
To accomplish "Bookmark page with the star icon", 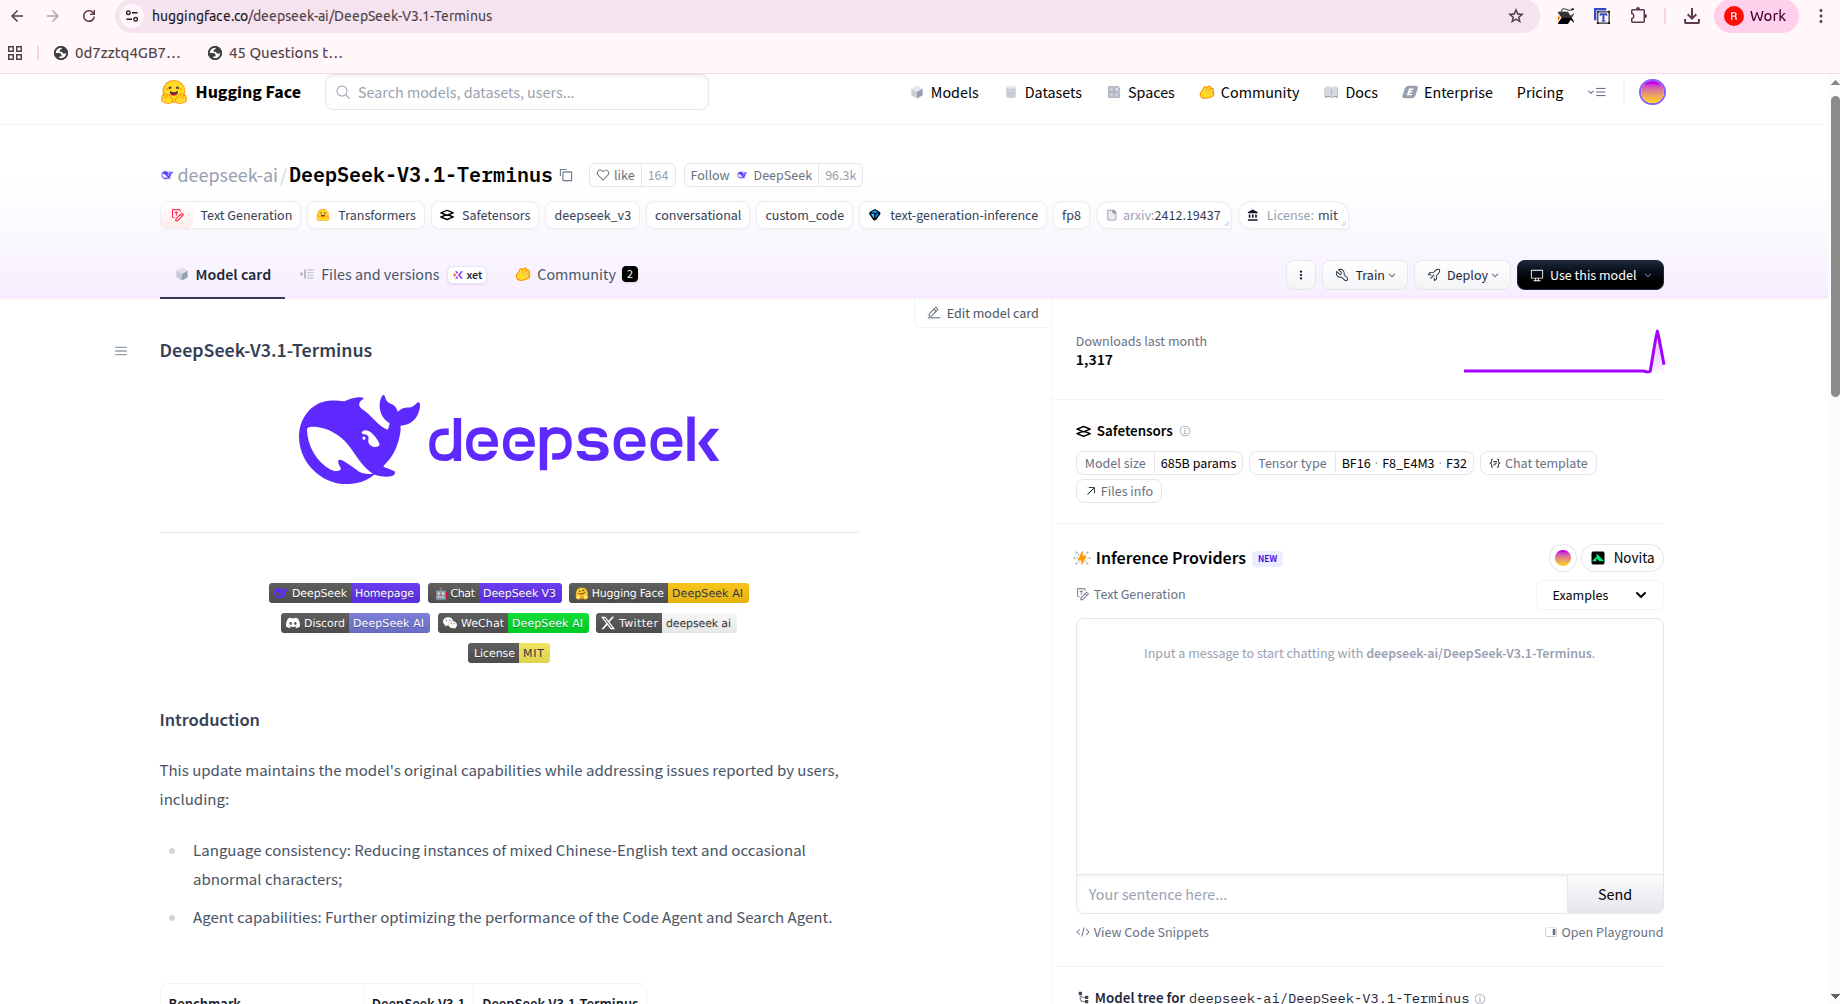I will [1516, 16].
